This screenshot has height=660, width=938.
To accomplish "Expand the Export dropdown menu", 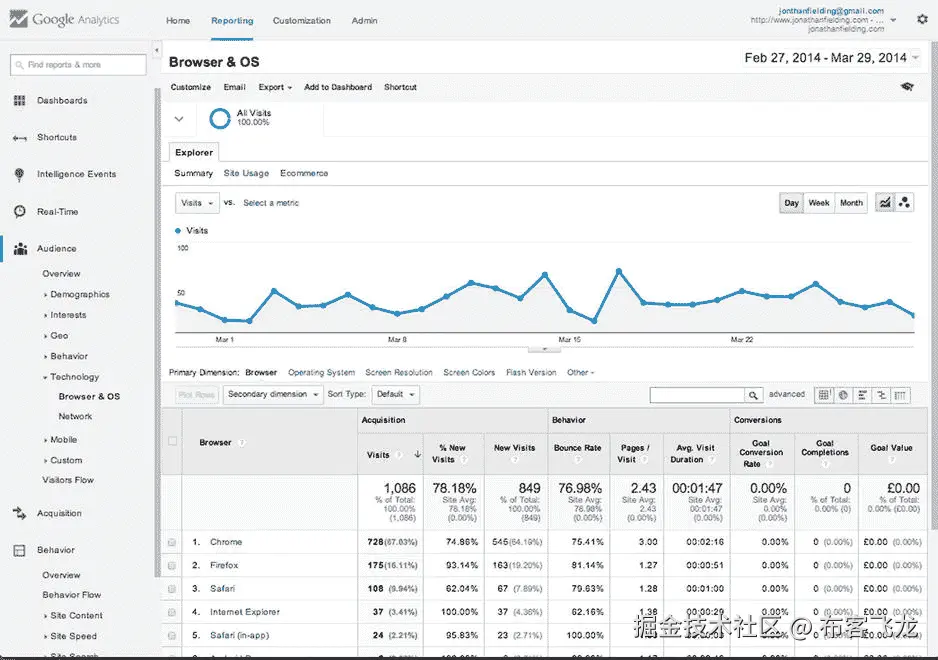I will click(275, 87).
